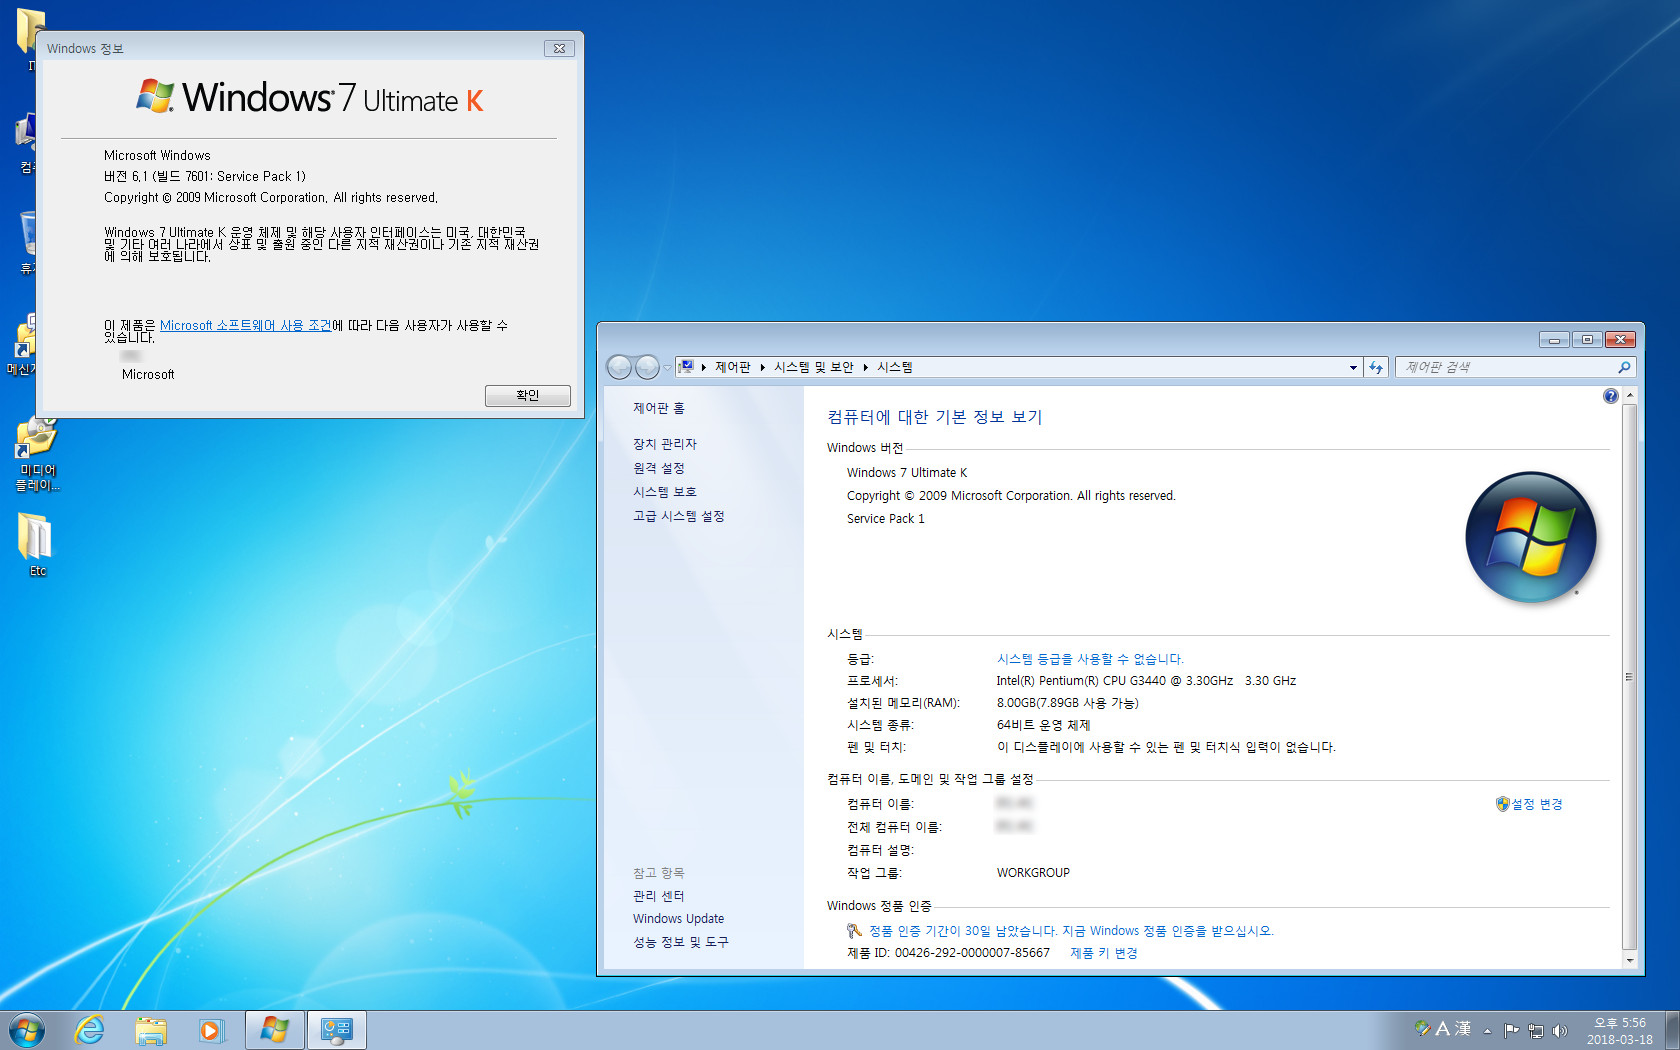Screen dimensions: 1680x1050
Task: Open the Action Center flag tray icon
Action: pyautogui.click(x=1511, y=1030)
